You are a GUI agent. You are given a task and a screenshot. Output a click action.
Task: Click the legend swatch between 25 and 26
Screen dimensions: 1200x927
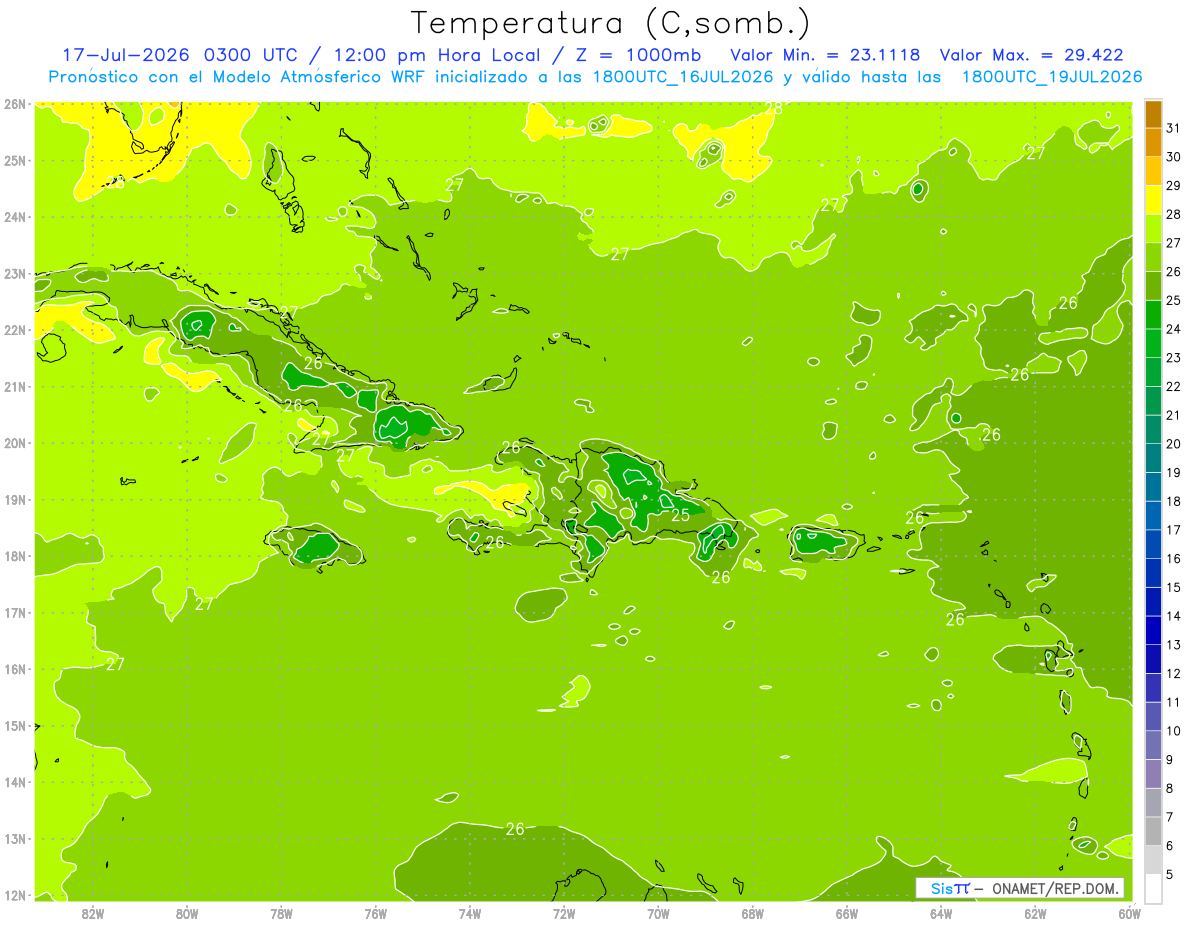coord(1153,286)
